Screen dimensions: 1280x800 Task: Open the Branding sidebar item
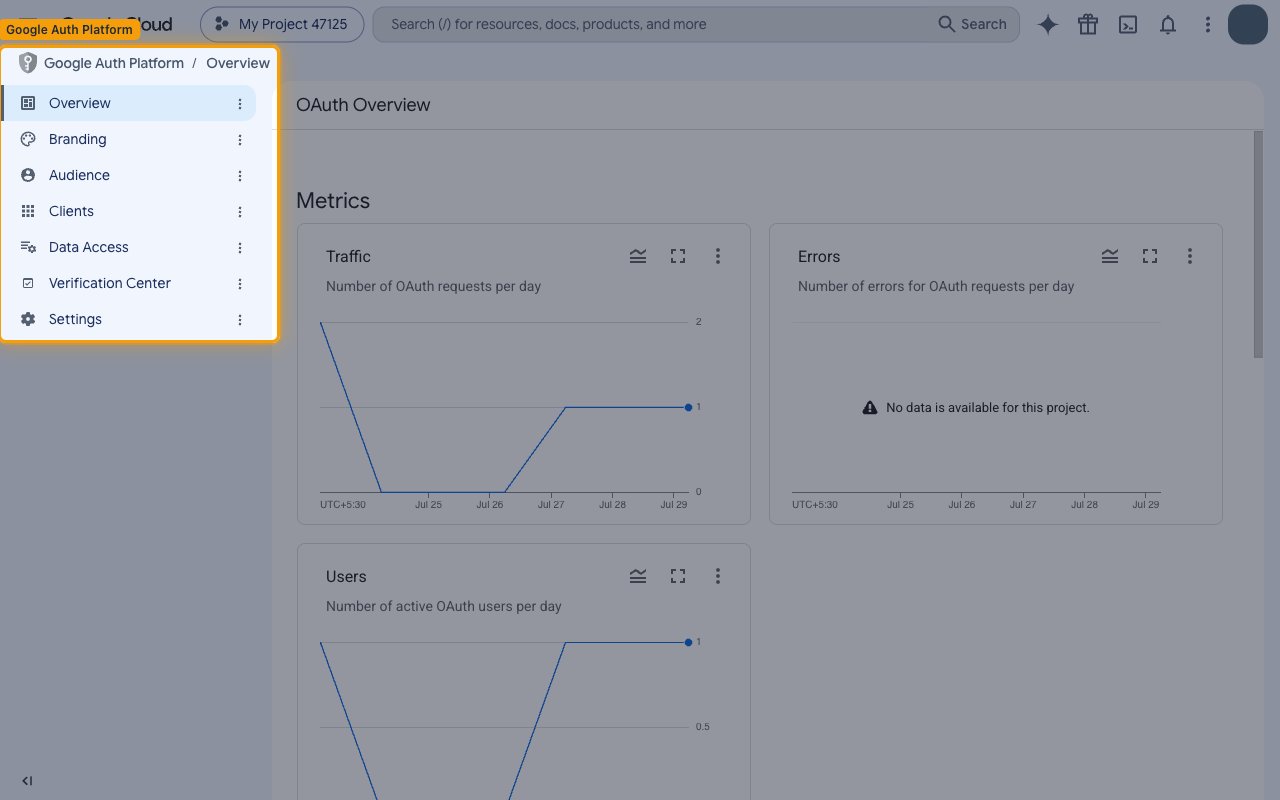(x=128, y=139)
